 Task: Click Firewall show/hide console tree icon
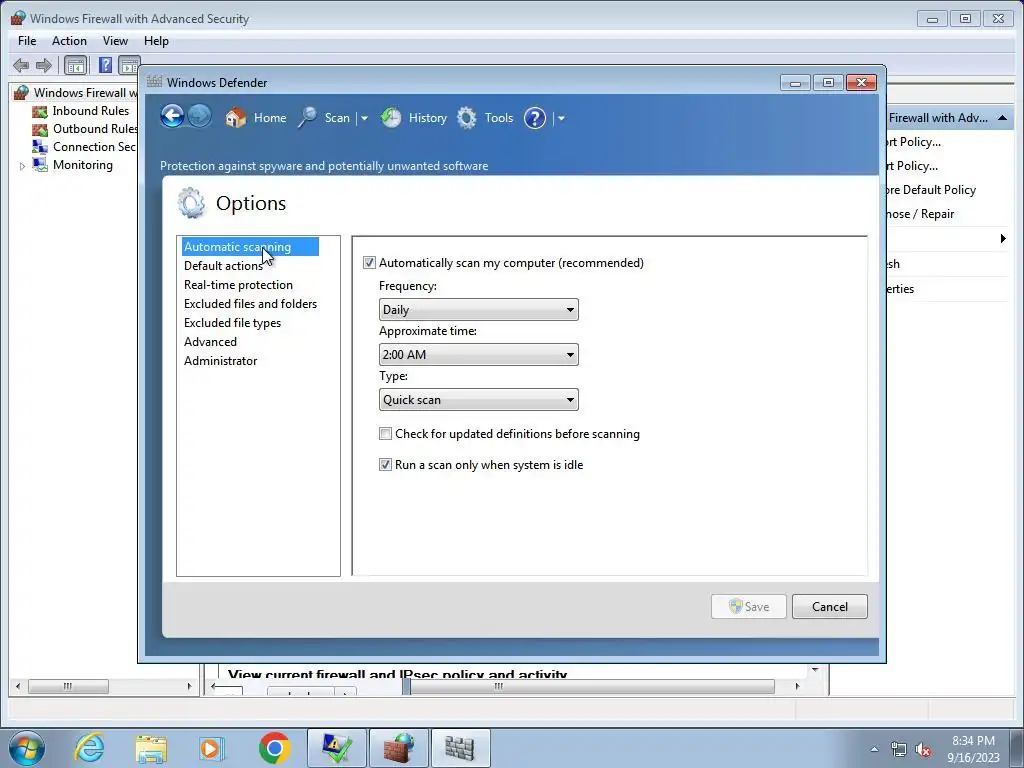[76, 65]
